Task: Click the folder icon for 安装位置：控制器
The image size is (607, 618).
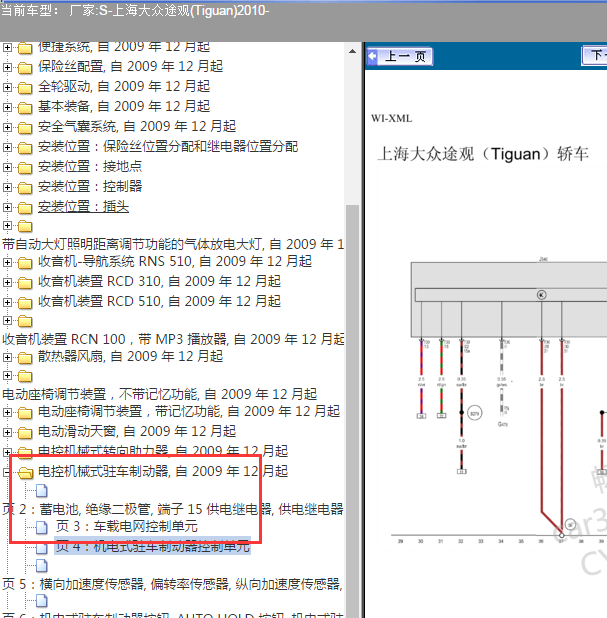Action: point(25,188)
